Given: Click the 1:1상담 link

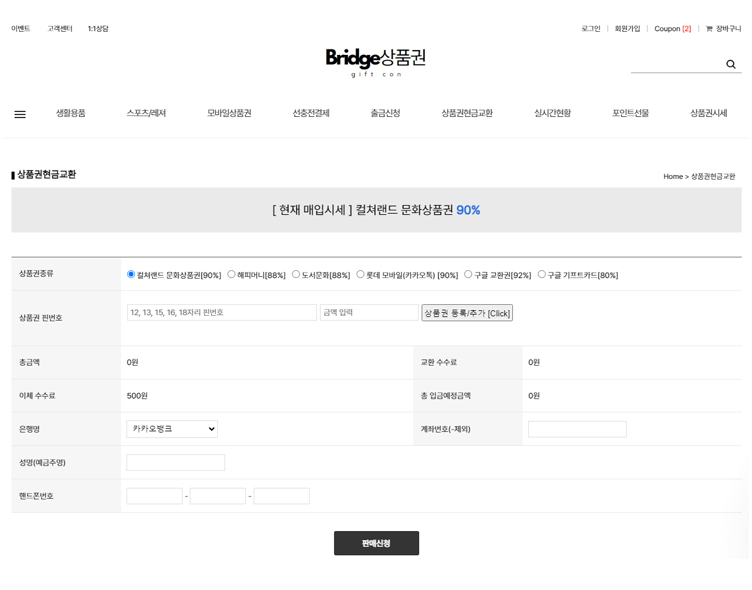Looking at the screenshot, I should (98, 29).
